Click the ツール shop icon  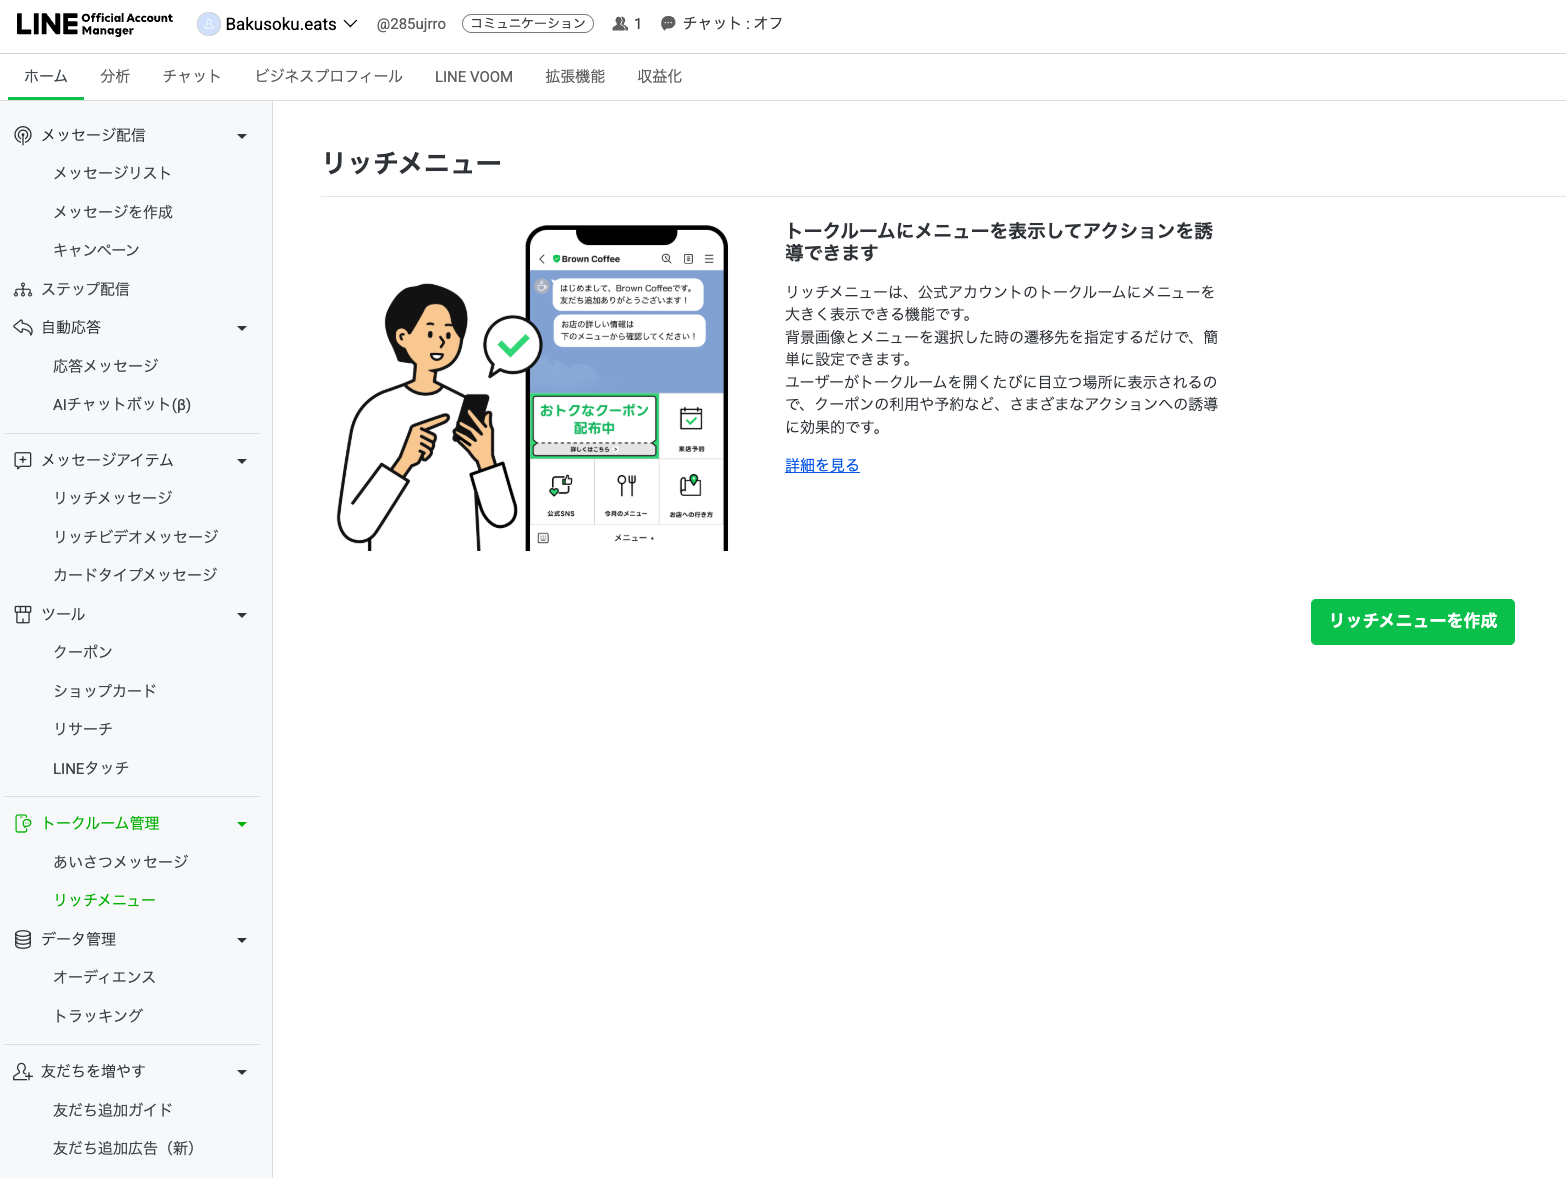click(23, 614)
